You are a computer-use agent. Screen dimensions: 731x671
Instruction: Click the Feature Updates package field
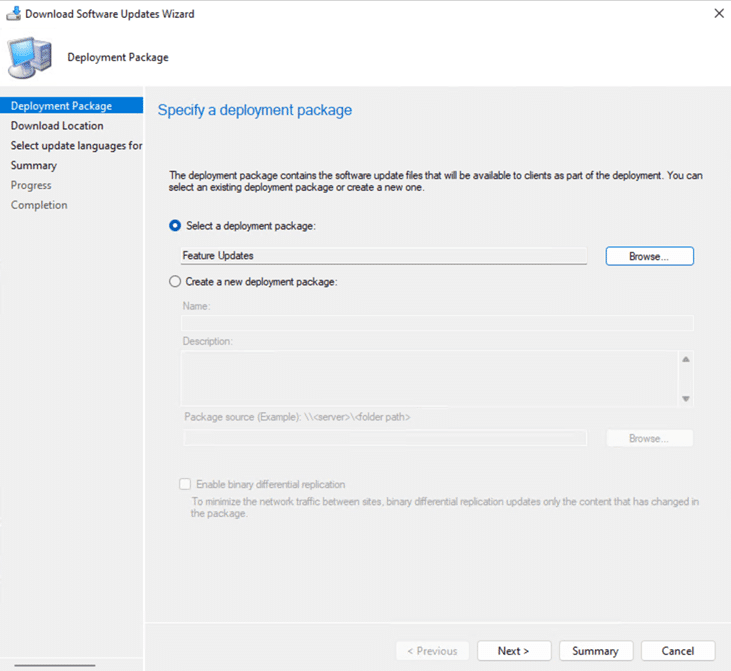pyautogui.click(x=383, y=256)
